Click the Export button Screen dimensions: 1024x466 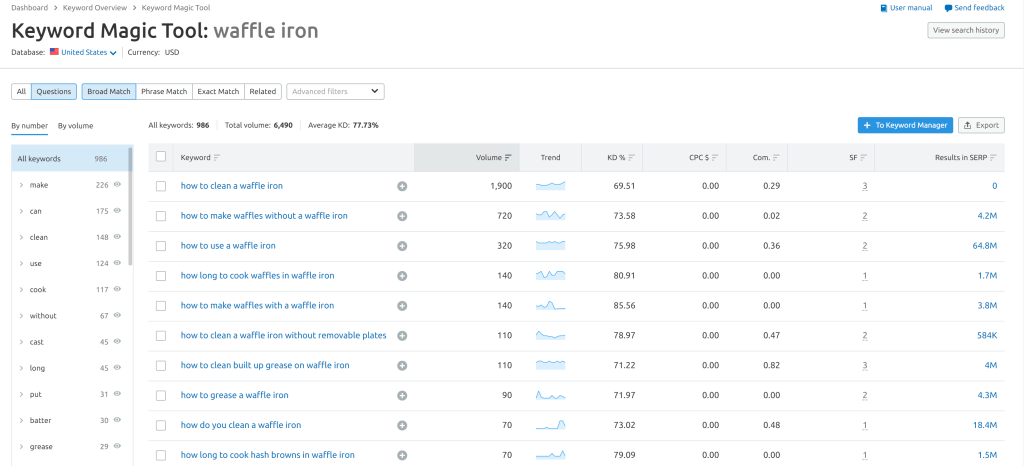(x=980, y=125)
